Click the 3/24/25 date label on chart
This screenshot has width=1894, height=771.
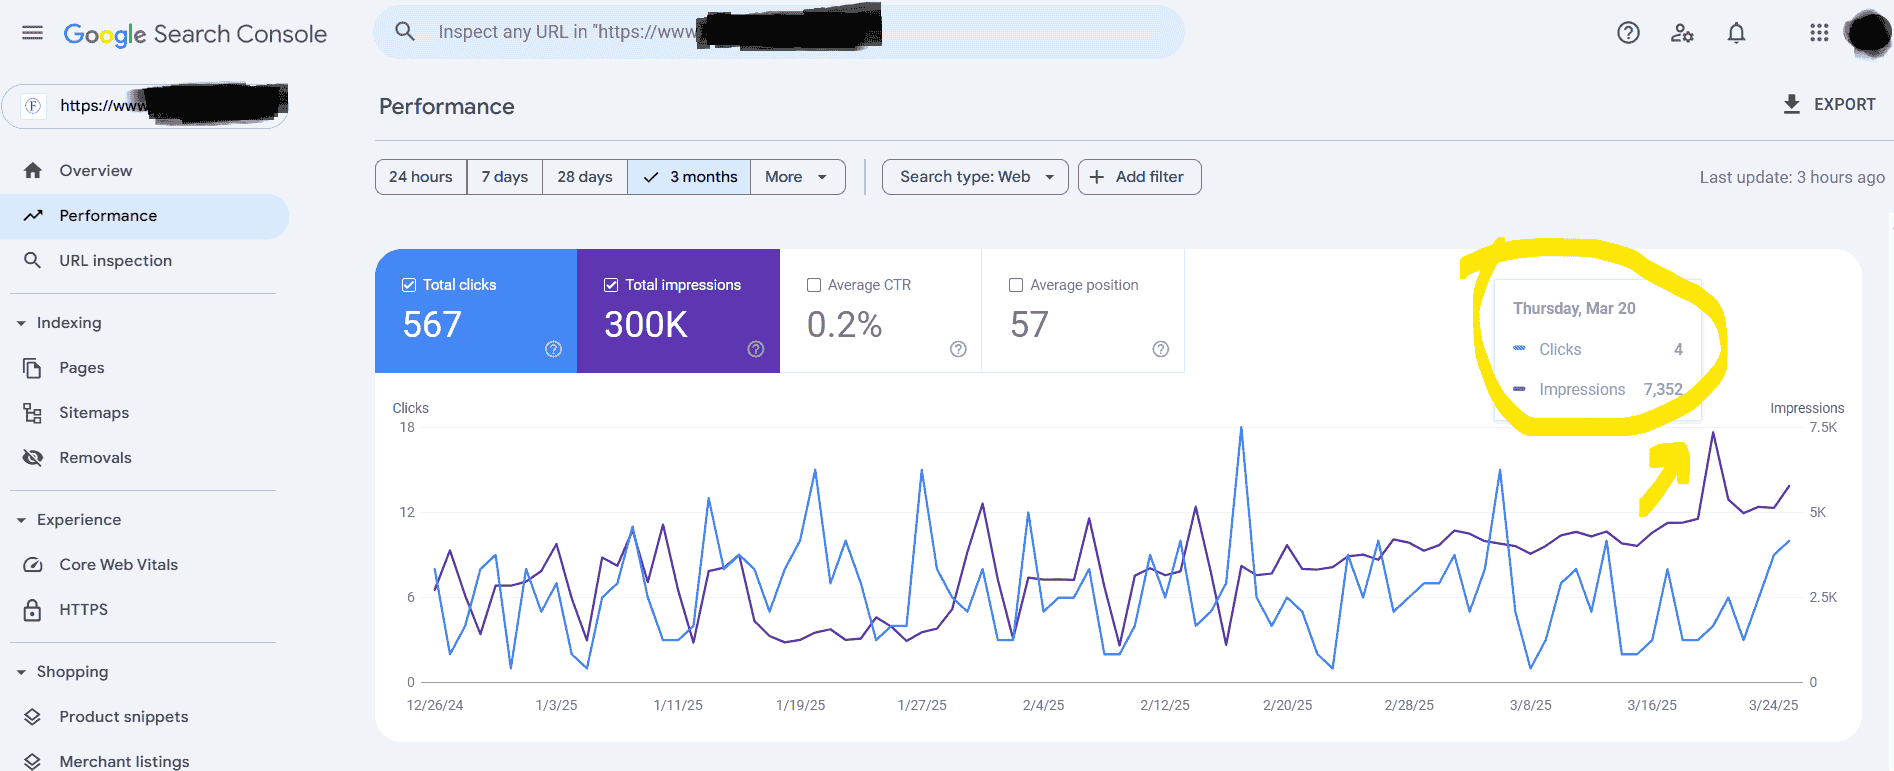click(1773, 705)
